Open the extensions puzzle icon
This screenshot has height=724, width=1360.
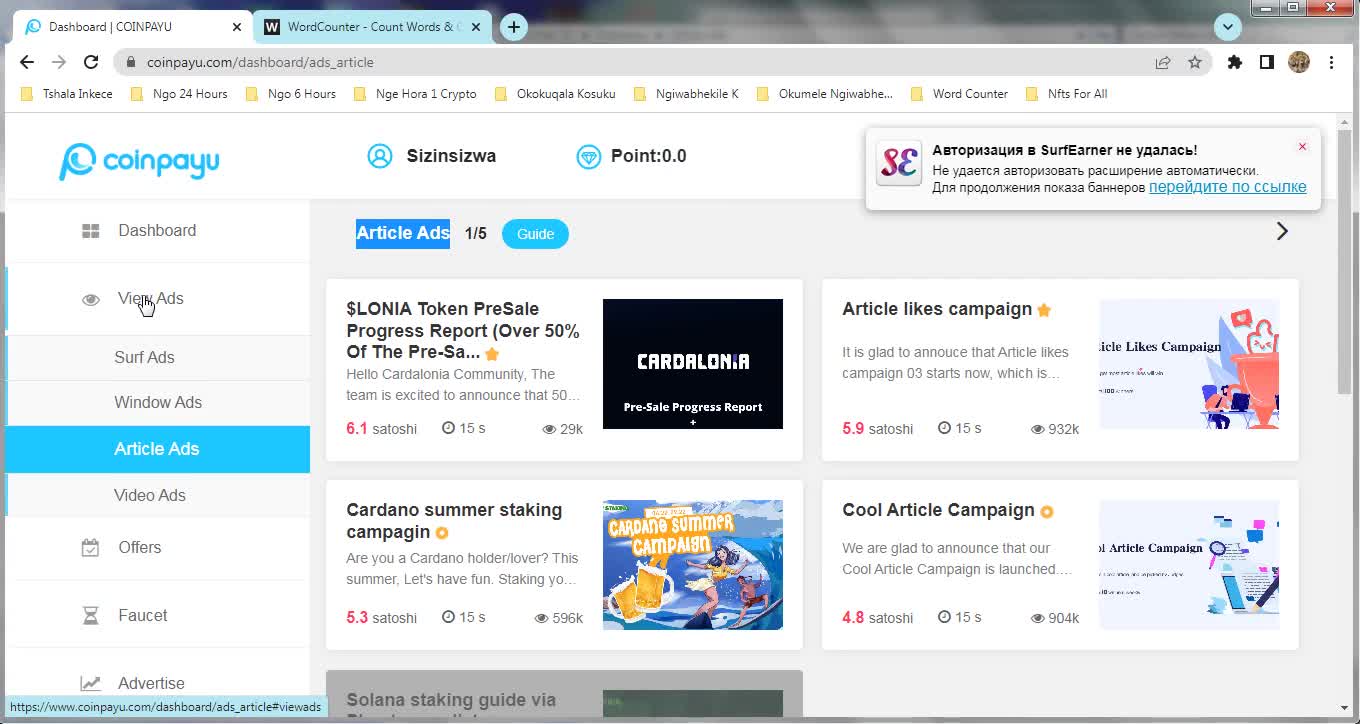(1235, 62)
